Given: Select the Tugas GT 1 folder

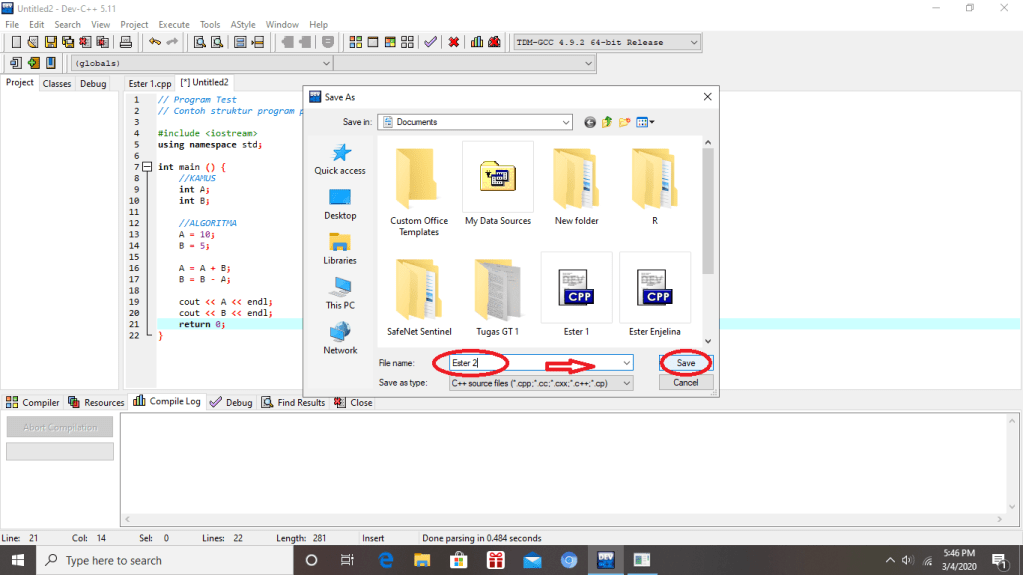Looking at the screenshot, I should 497,293.
